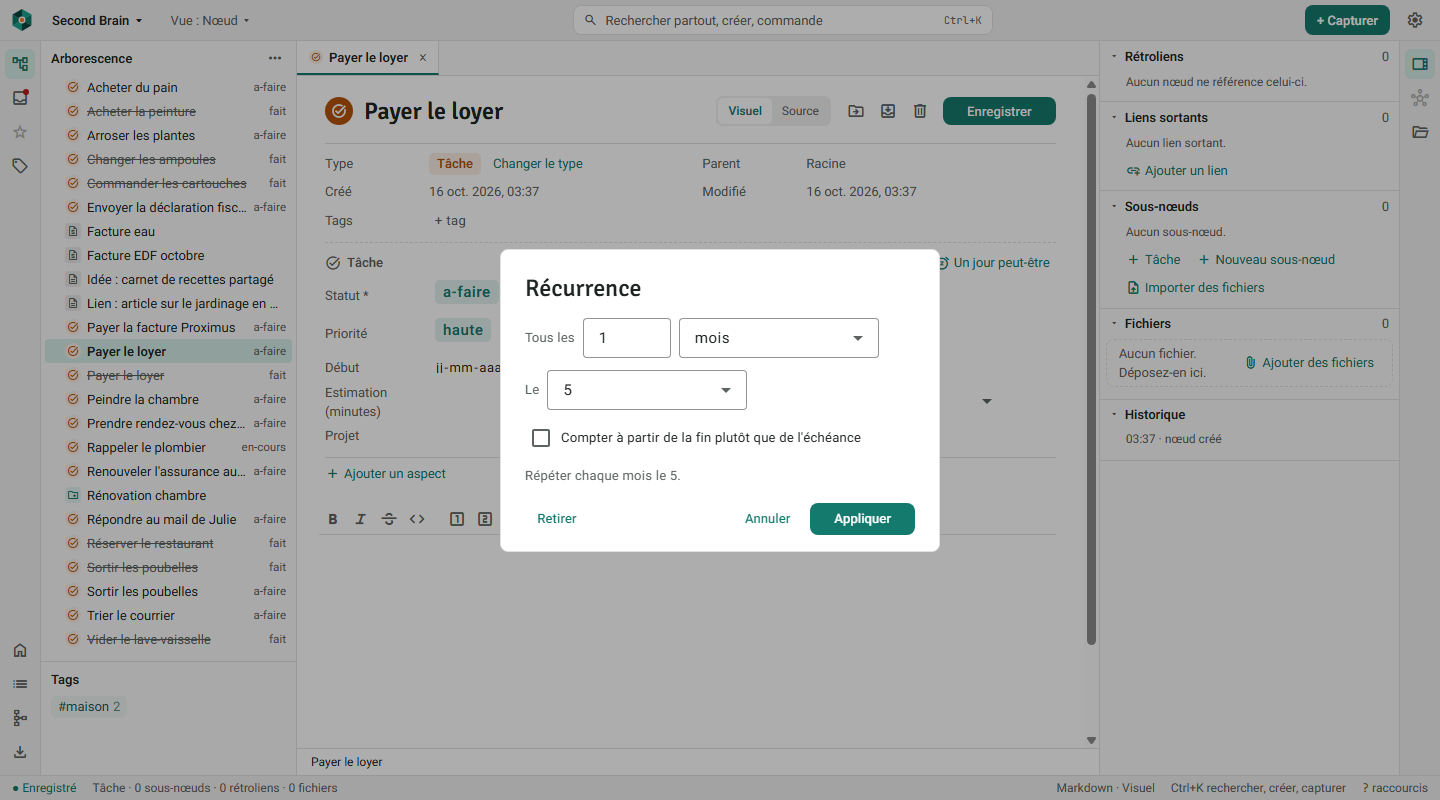Click the 'Tous les' interval number field
Image resolution: width=1440 pixels, height=800 pixels.
[627, 338]
